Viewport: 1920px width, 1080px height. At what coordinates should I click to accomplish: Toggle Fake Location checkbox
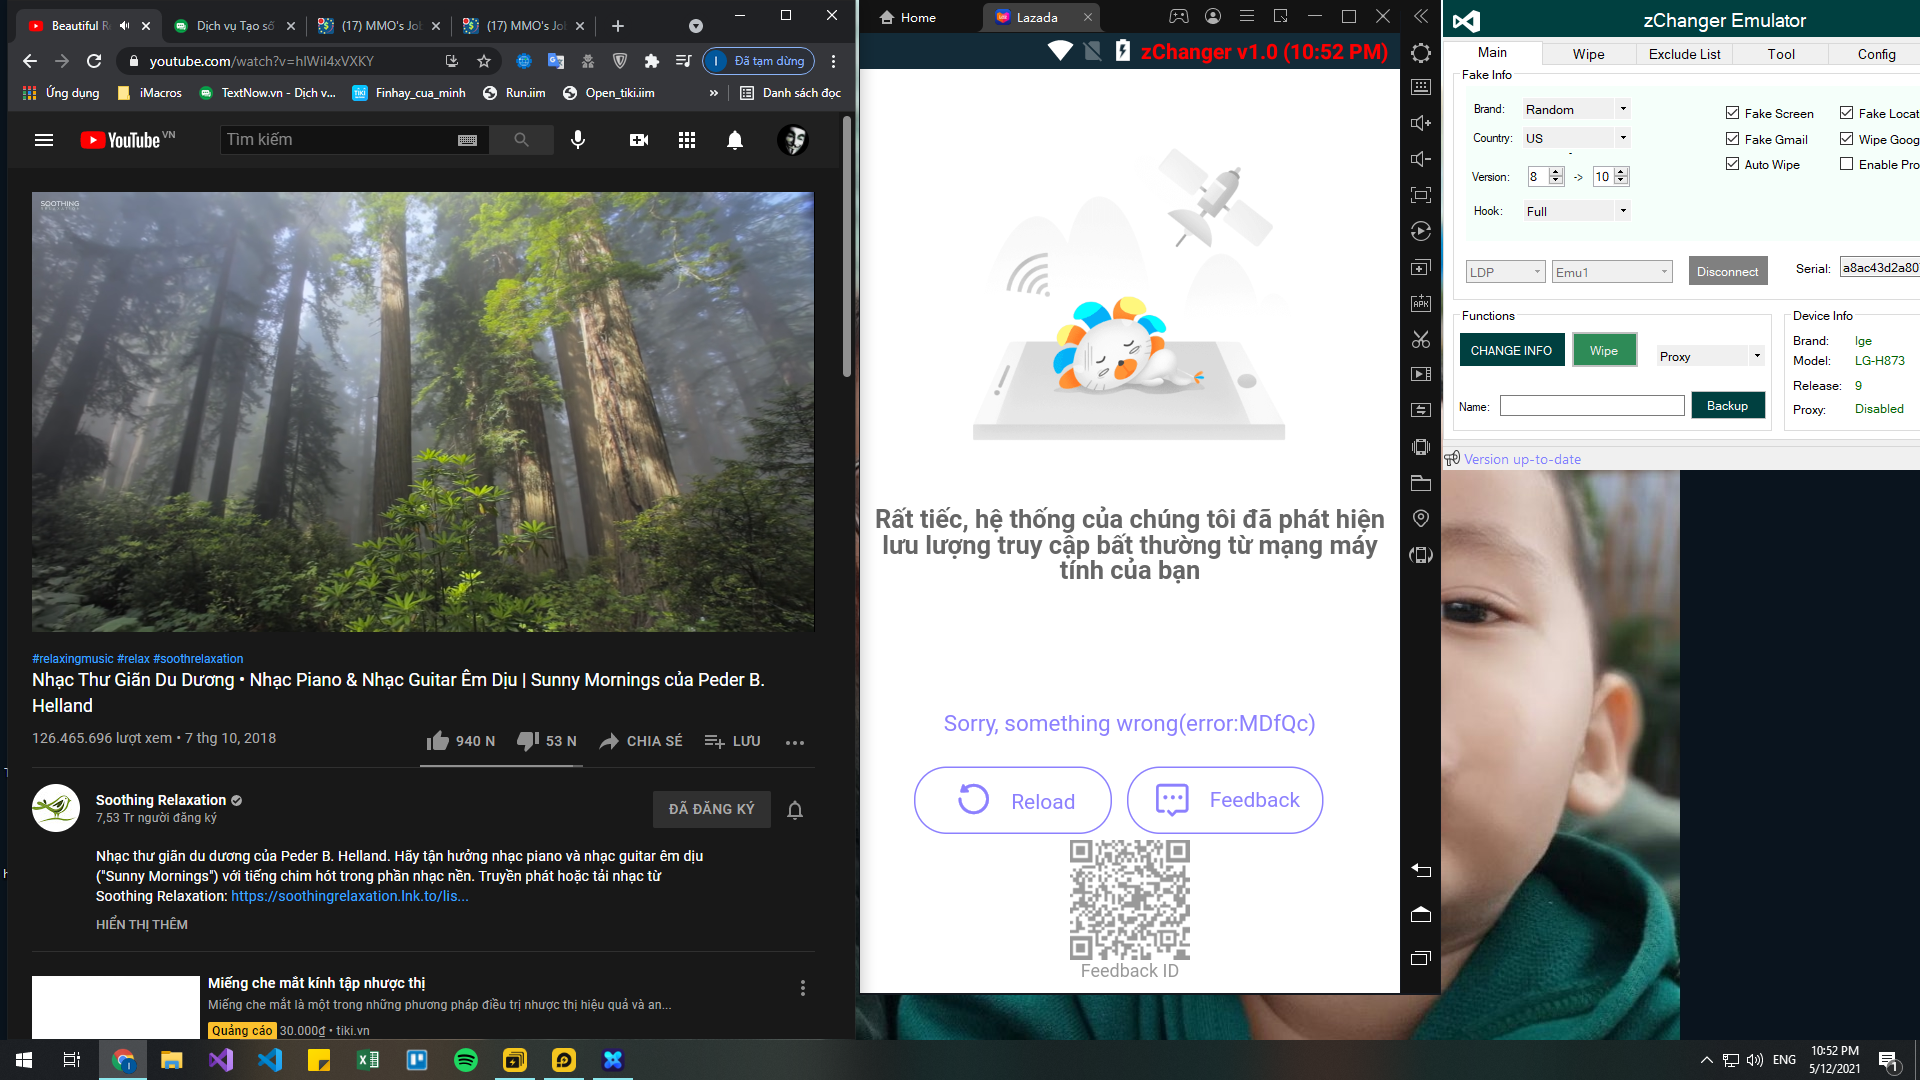pyautogui.click(x=1846, y=113)
